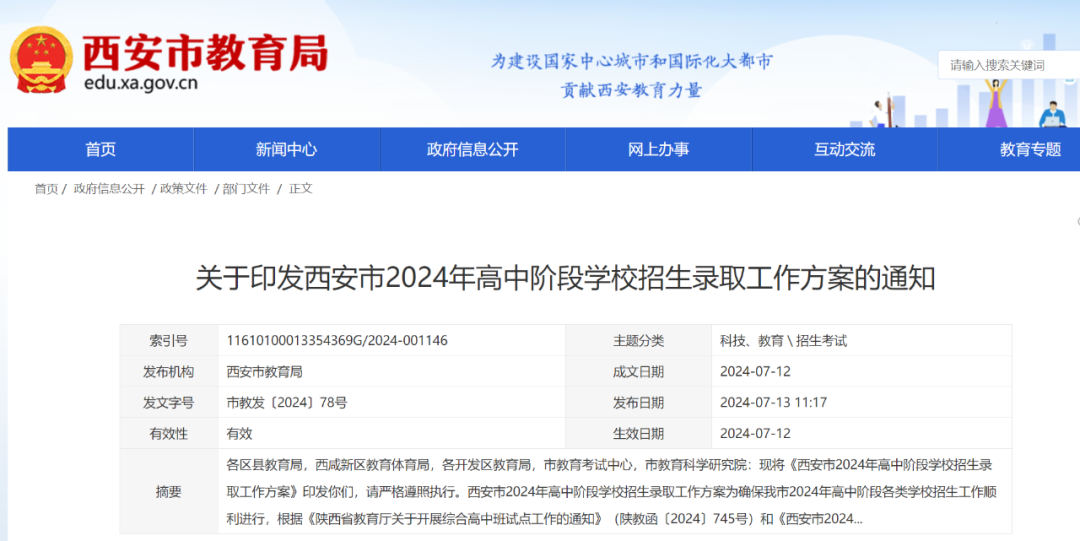The height and width of the screenshot is (541, 1080).
Task: Open the 教育专题 navigation tab
Action: pyautogui.click(x=1009, y=150)
